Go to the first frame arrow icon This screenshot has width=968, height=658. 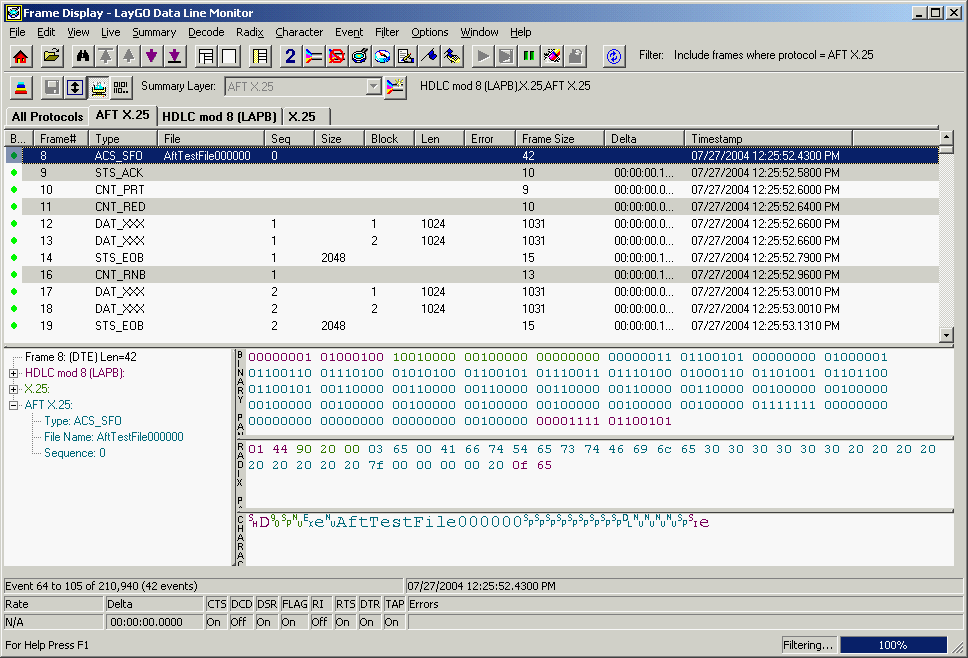click(106, 56)
